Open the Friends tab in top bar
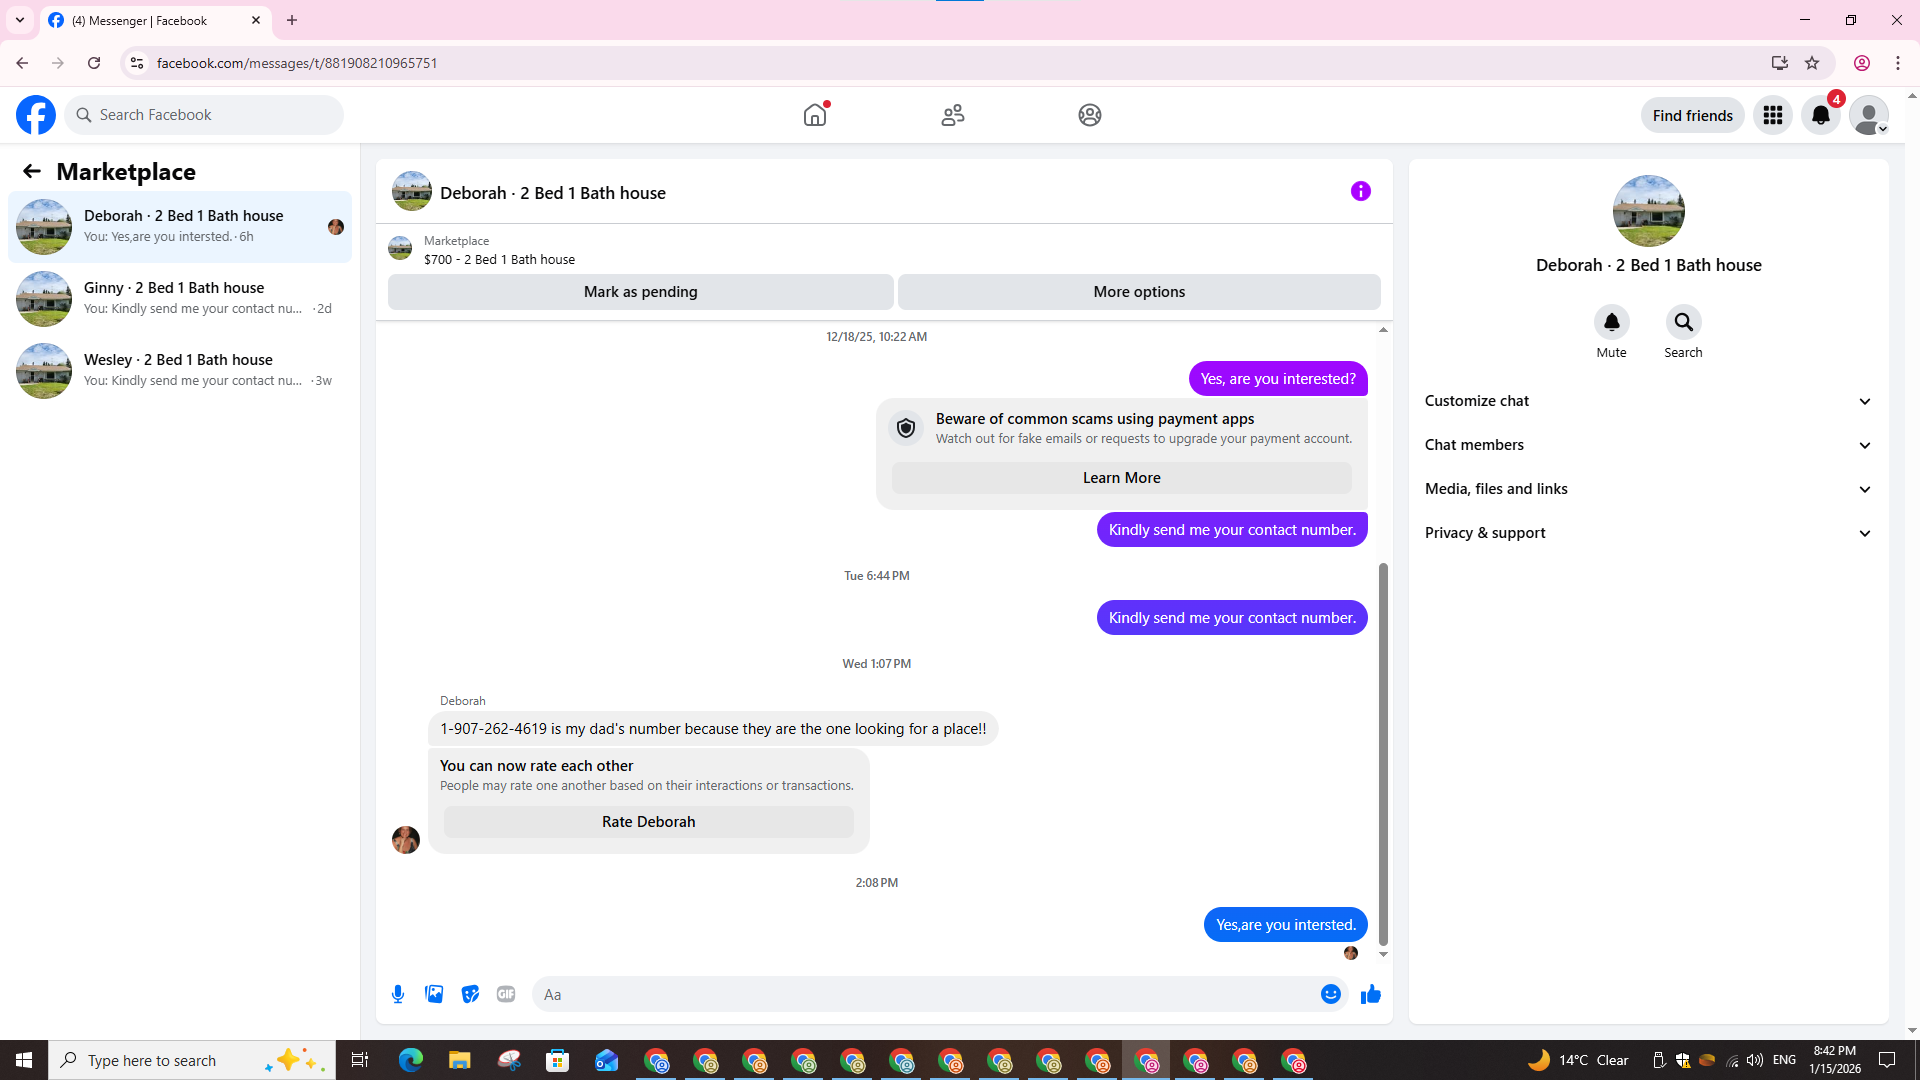 pyautogui.click(x=952, y=115)
